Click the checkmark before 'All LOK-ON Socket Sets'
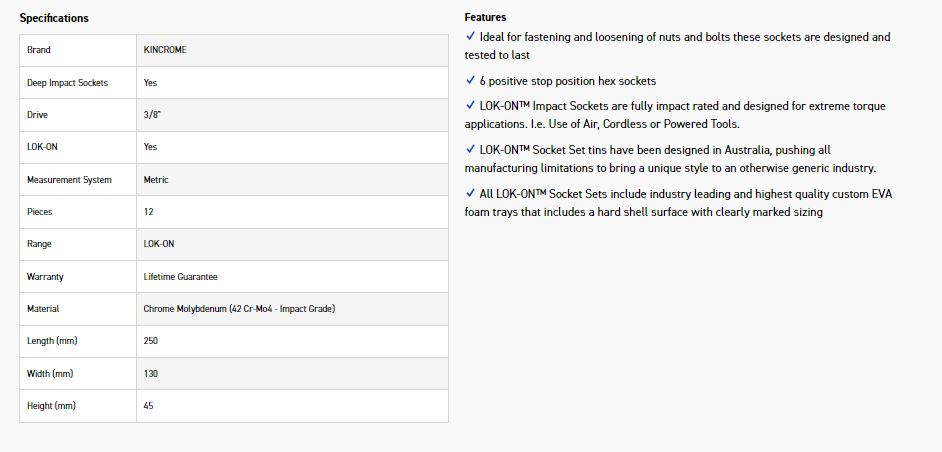This screenshot has width=942, height=452. (470, 194)
